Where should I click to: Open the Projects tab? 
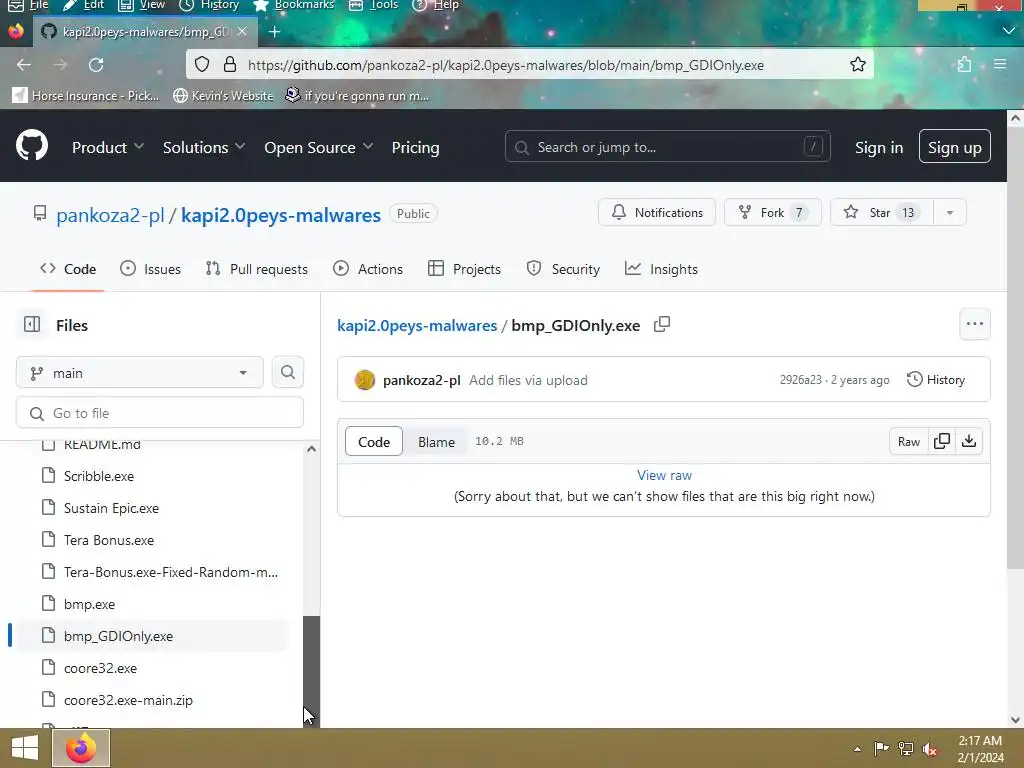[x=464, y=269]
